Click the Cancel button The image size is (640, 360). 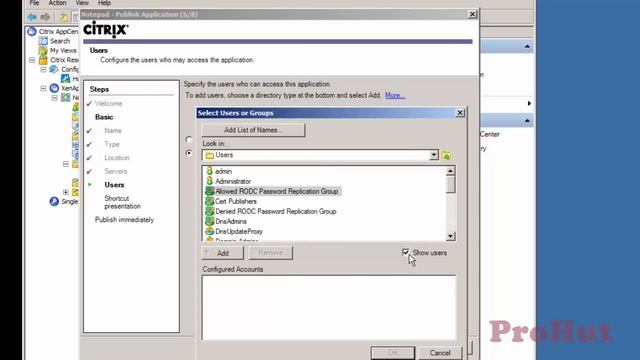(x=440, y=353)
